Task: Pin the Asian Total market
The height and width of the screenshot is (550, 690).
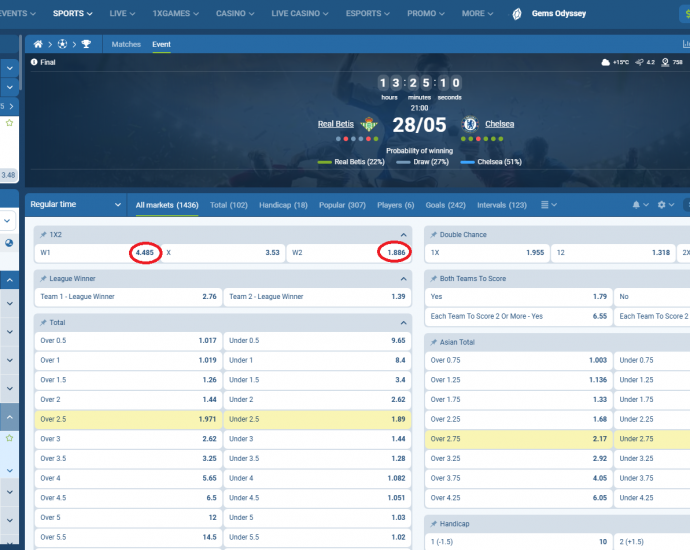Action: click(x=433, y=342)
